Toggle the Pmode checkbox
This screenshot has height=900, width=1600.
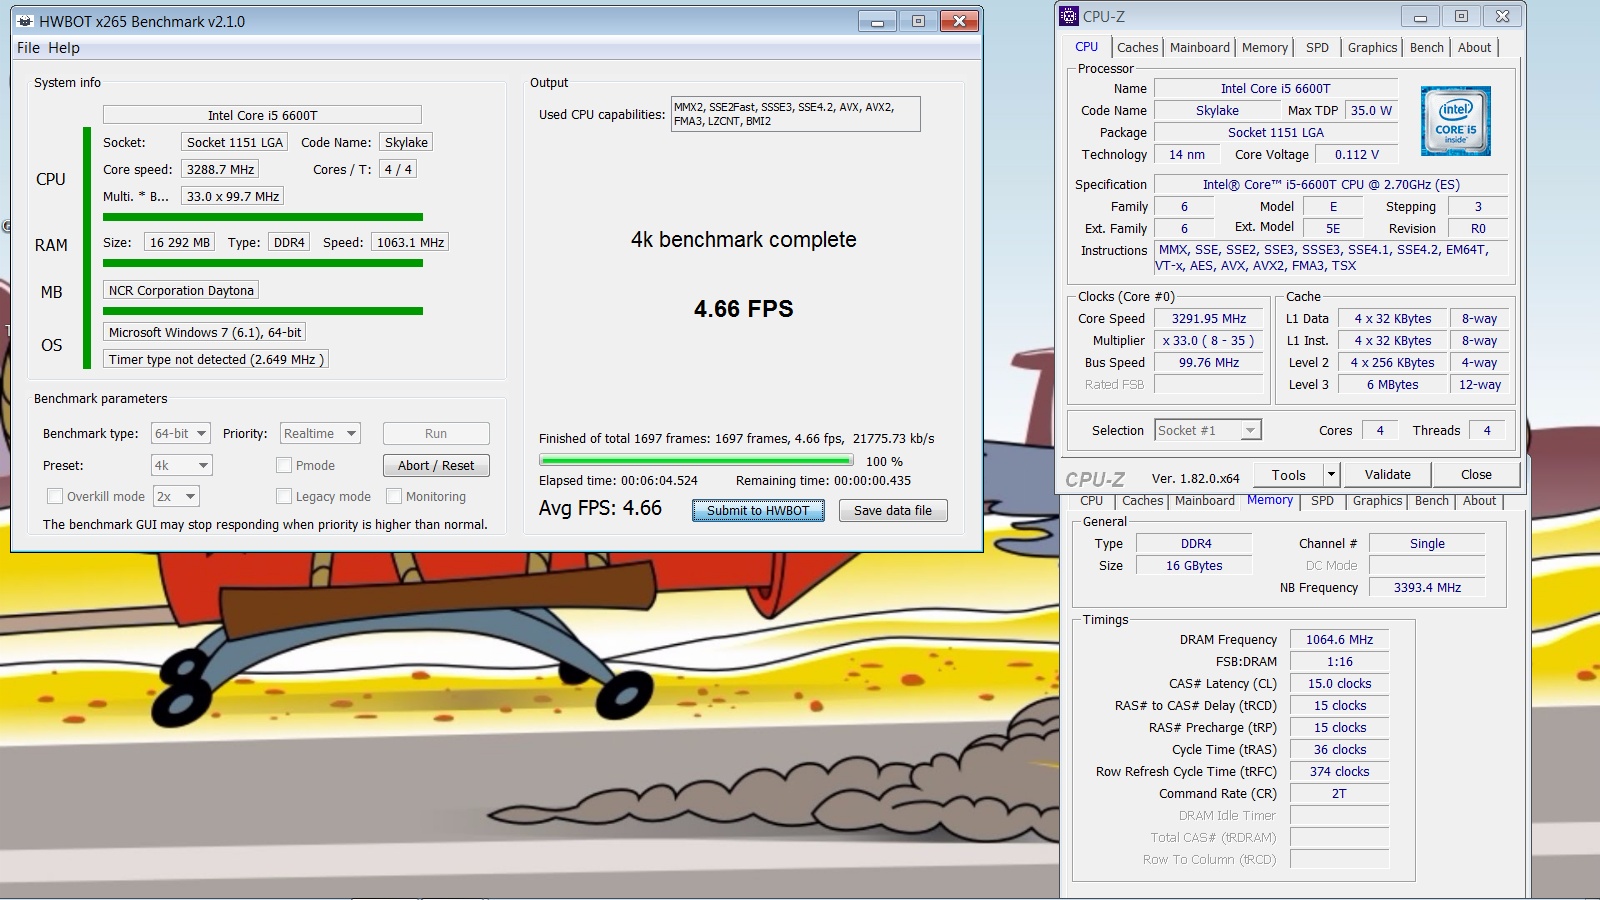(x=284, y=465)
